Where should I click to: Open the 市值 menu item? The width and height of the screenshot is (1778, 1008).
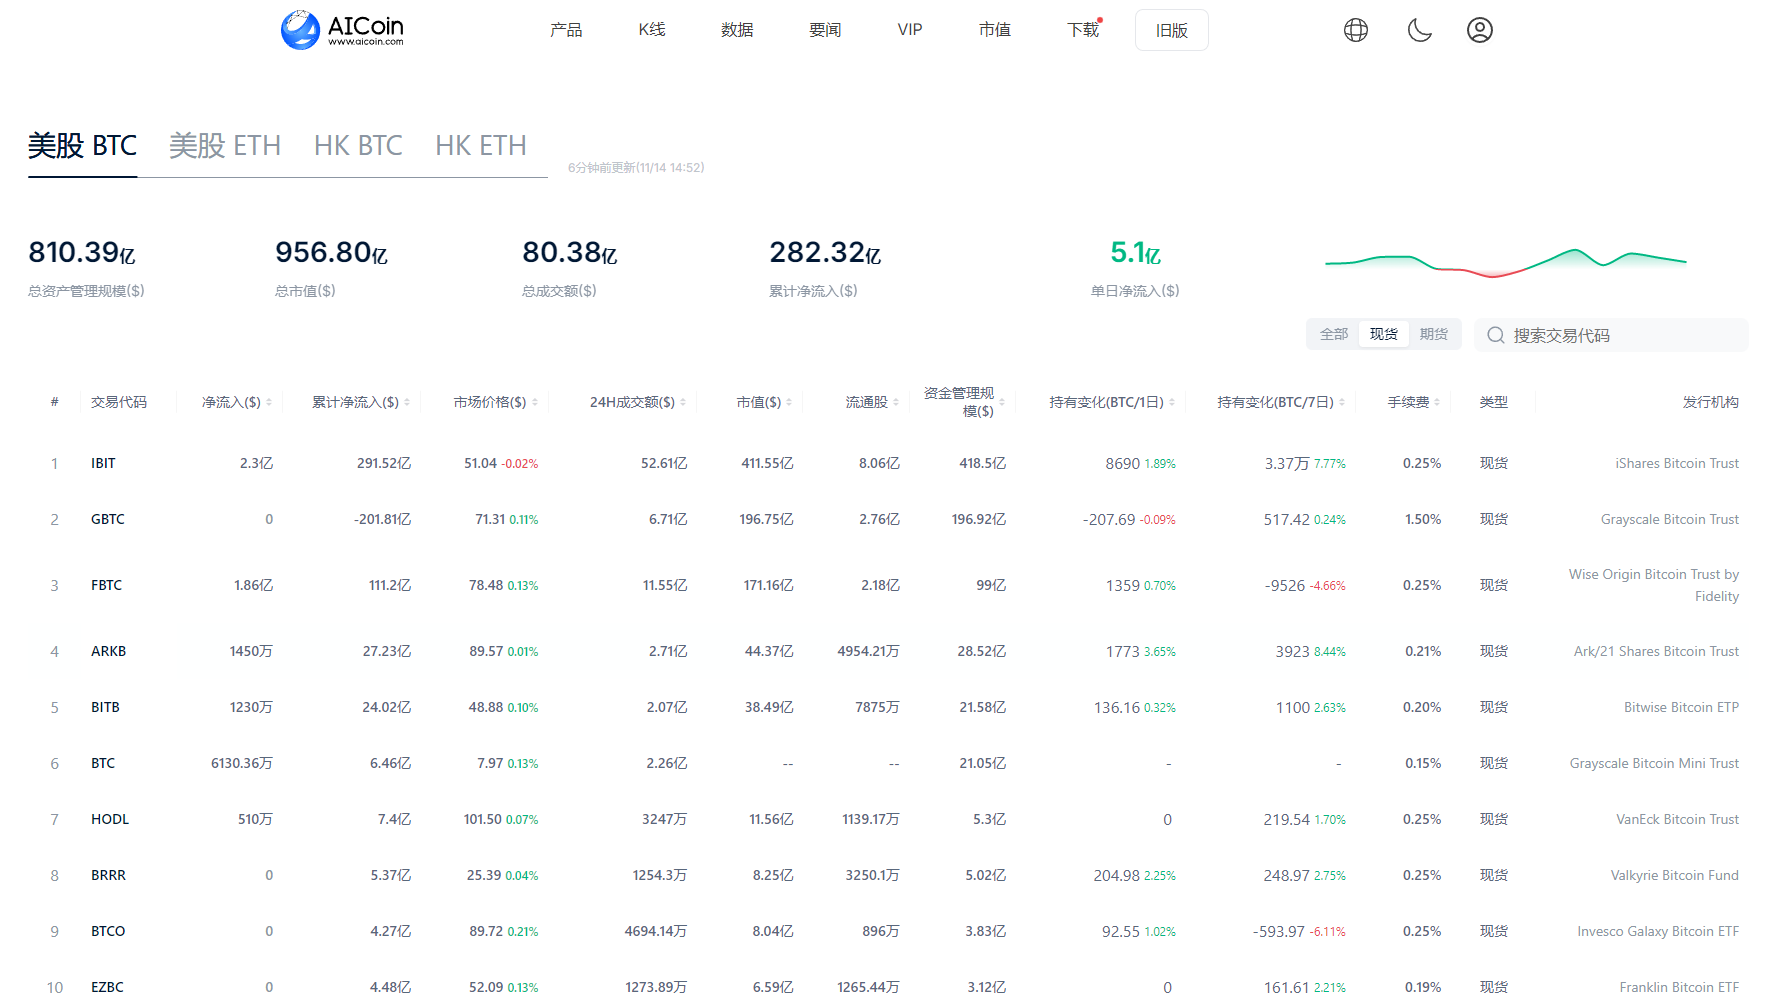pos(995,30)
